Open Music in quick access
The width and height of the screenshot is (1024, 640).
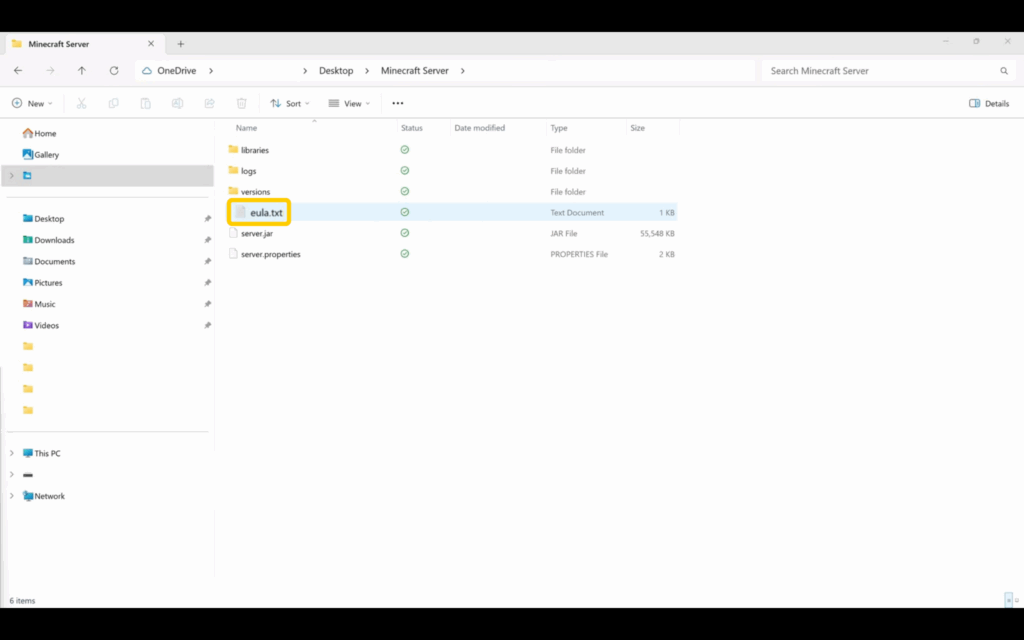[39, 304]
